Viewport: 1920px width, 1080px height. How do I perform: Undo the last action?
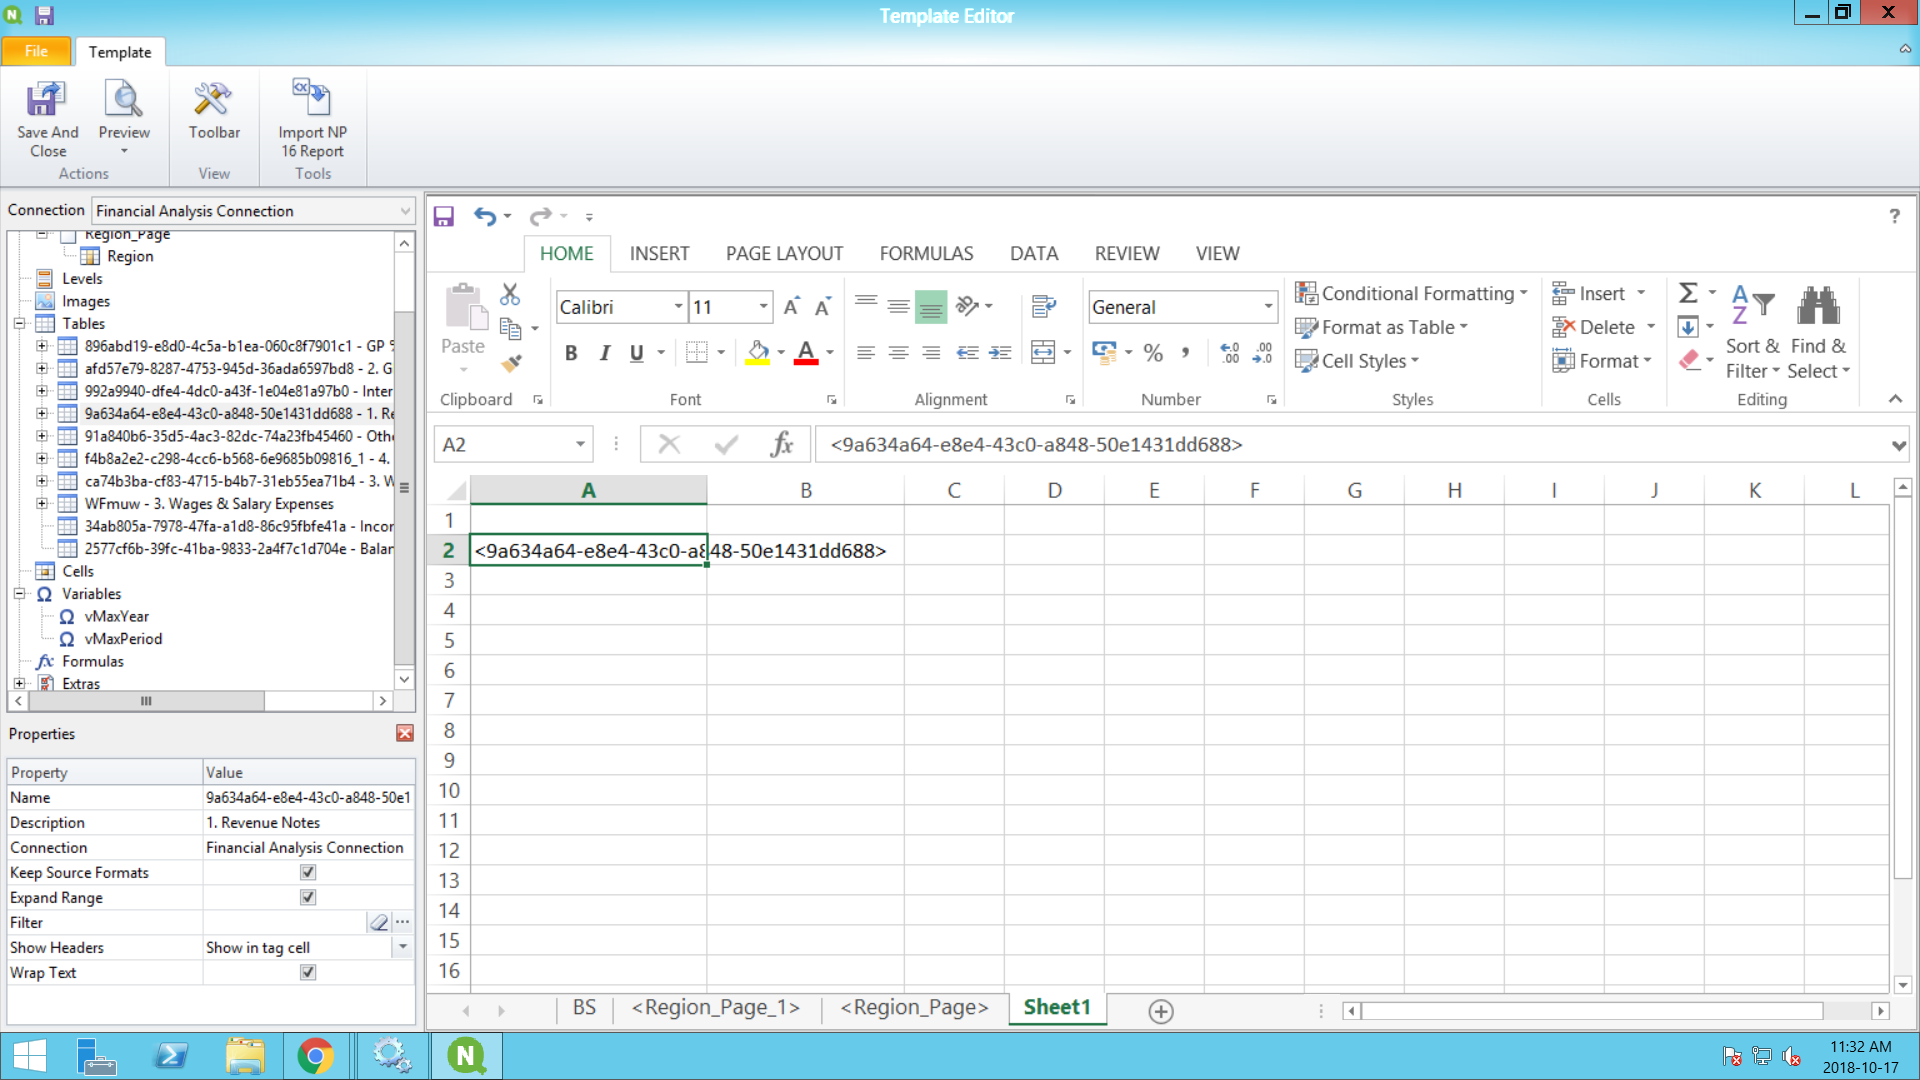(x=485, y=216)
